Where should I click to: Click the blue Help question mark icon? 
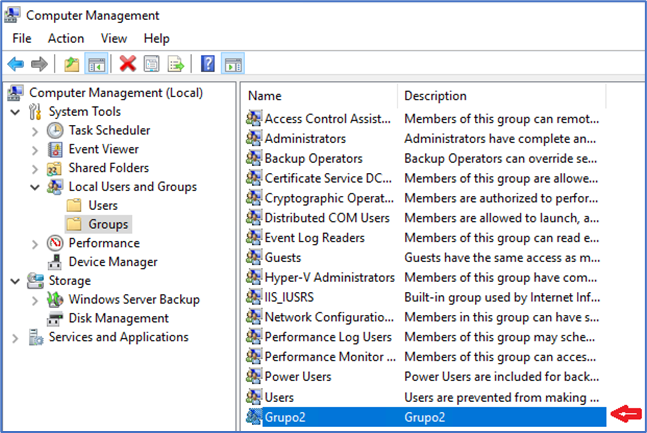tap(208, 64)
